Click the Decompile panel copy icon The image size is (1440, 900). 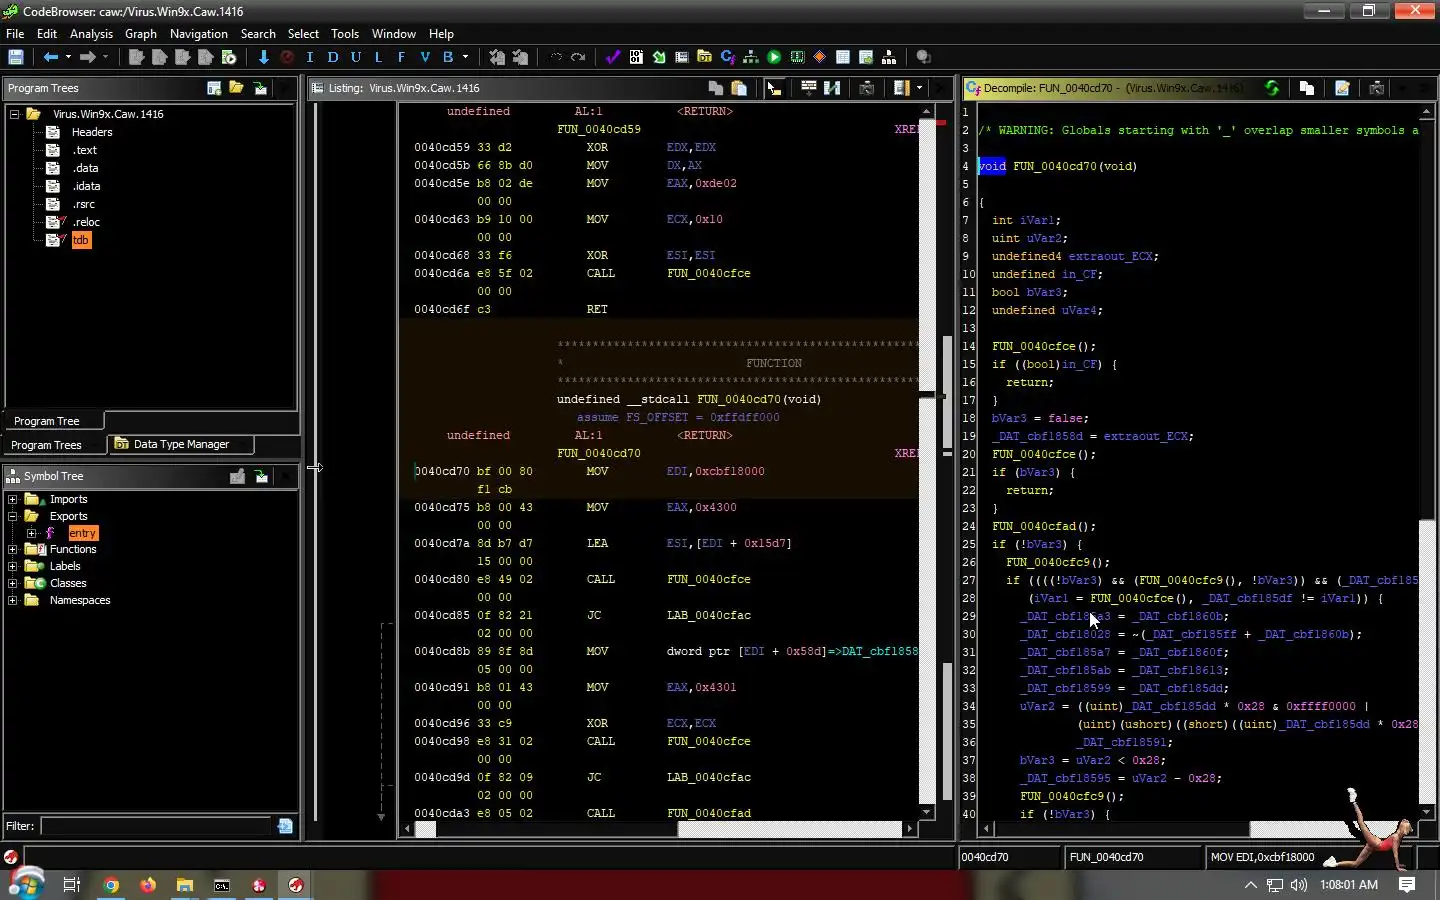tap(1306, 88)
